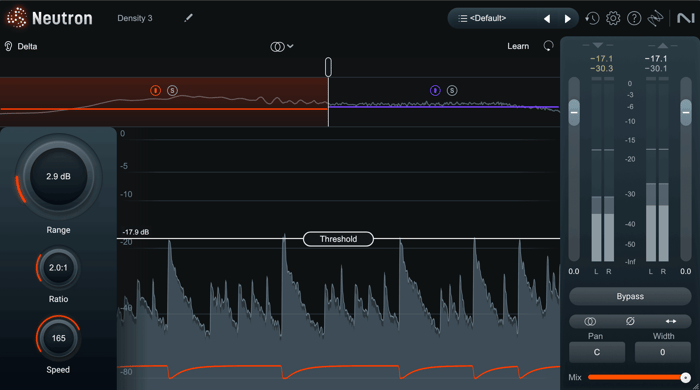The width and height of the screenshot is (700, 390).
Task: Click the input meter down-triangle icon
Action: (598, 45)
